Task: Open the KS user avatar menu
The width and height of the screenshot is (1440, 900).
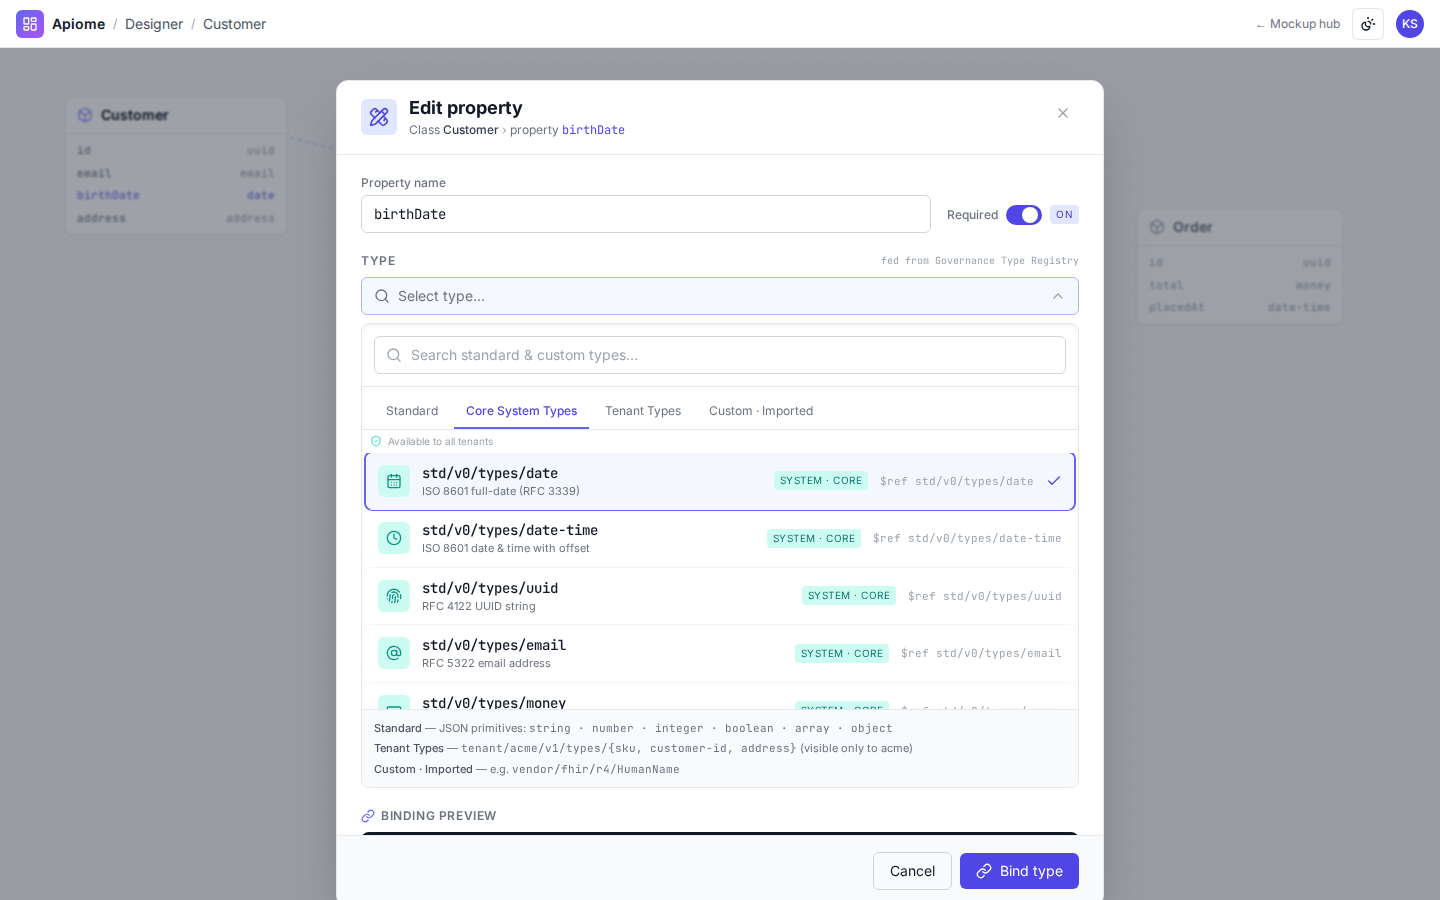Action: coord(1410,24)
